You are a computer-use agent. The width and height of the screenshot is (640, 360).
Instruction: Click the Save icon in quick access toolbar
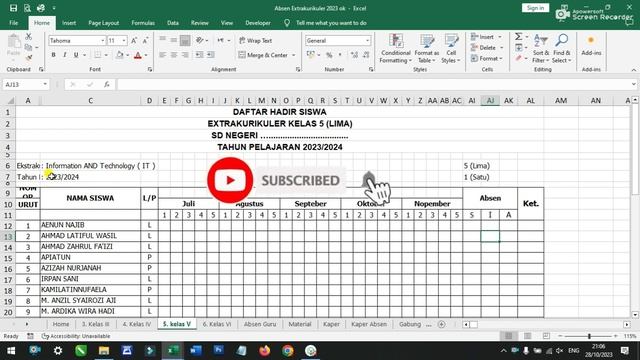13,8
